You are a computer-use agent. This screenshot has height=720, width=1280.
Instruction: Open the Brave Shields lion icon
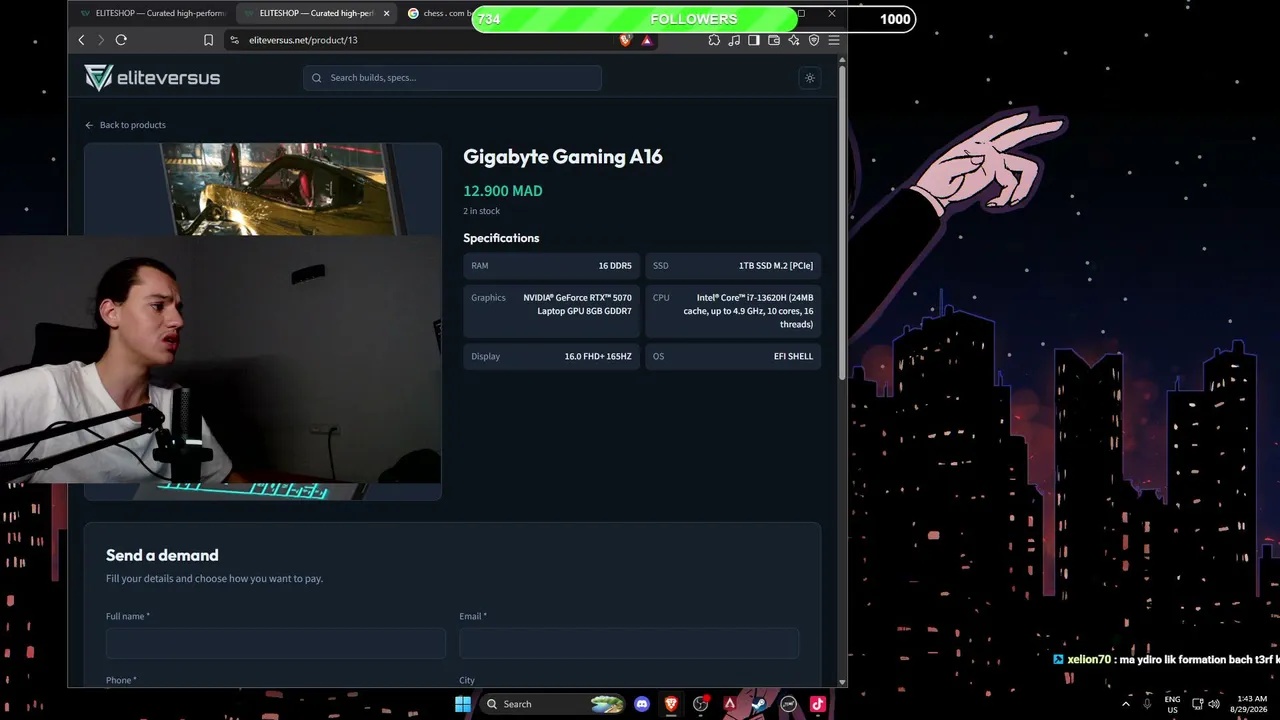pos(626,40)
